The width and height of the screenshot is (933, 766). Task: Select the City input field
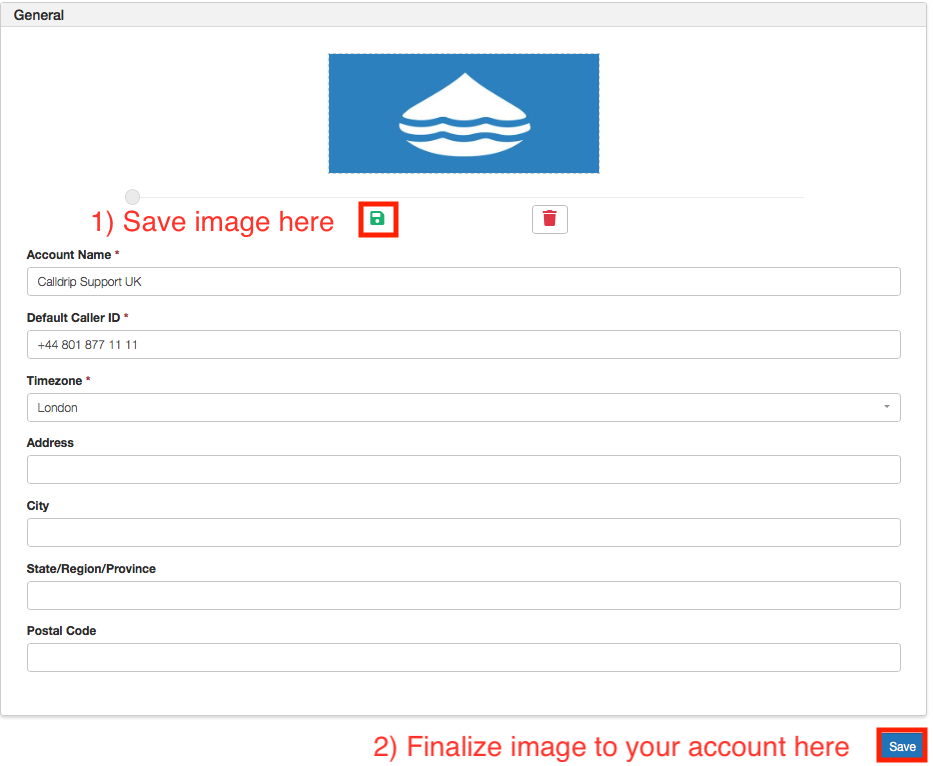pos(464,533)
